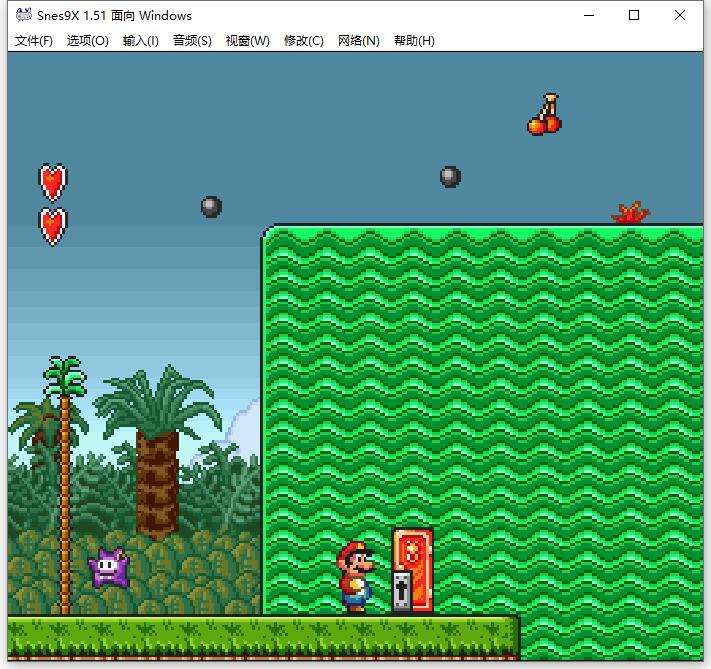Open the 输入(I) menu
Viewport: 711px width, 669px height.
click(141, 41)
